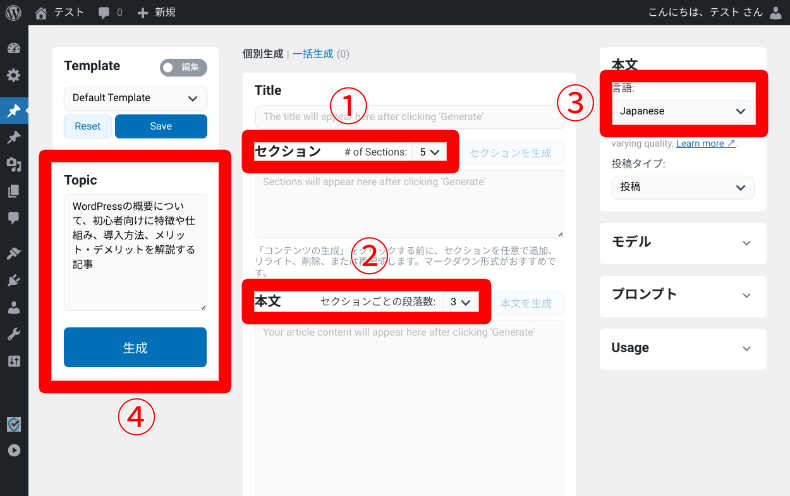Screen dimensions: 790x496
Task: Click the Reset button
Action: click(x=88, y=126)
